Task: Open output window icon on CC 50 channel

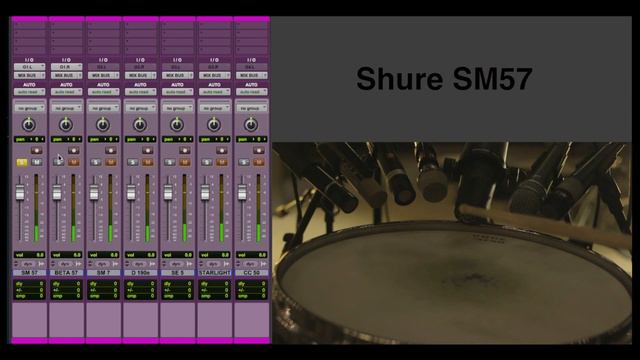Action: [x=263, y=264]
